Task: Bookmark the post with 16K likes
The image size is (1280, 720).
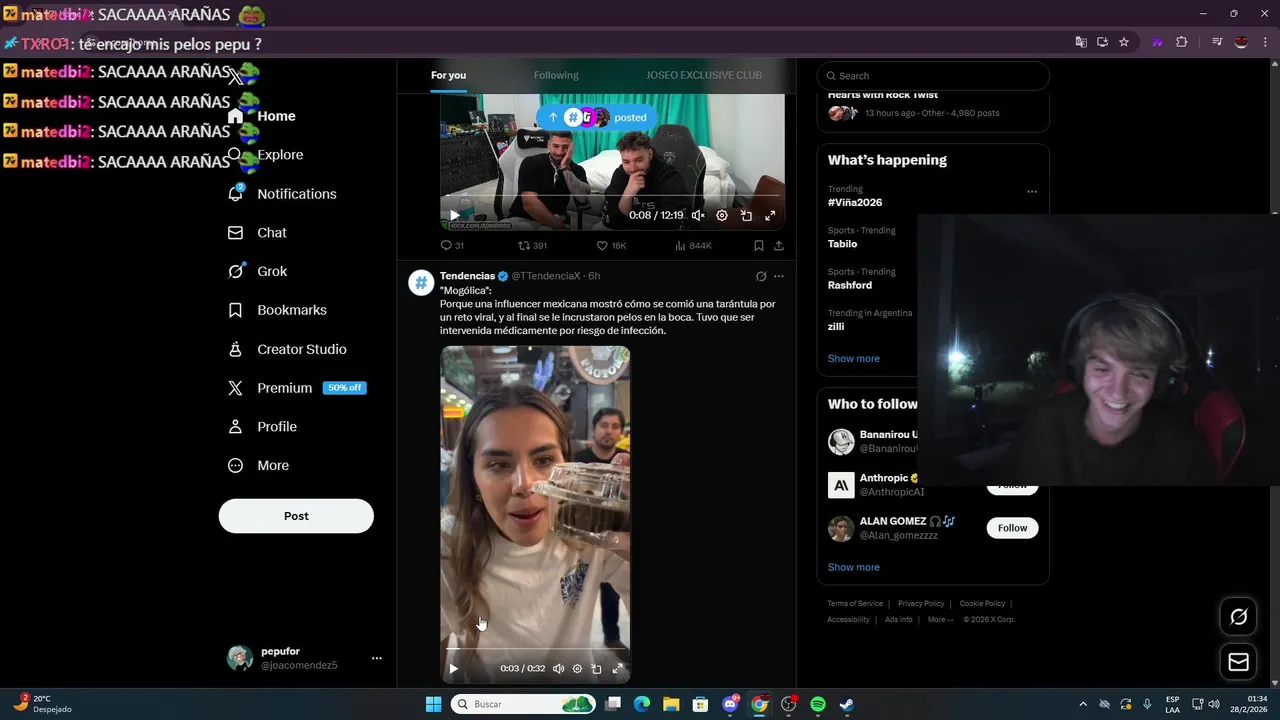Action: point(759,245)
